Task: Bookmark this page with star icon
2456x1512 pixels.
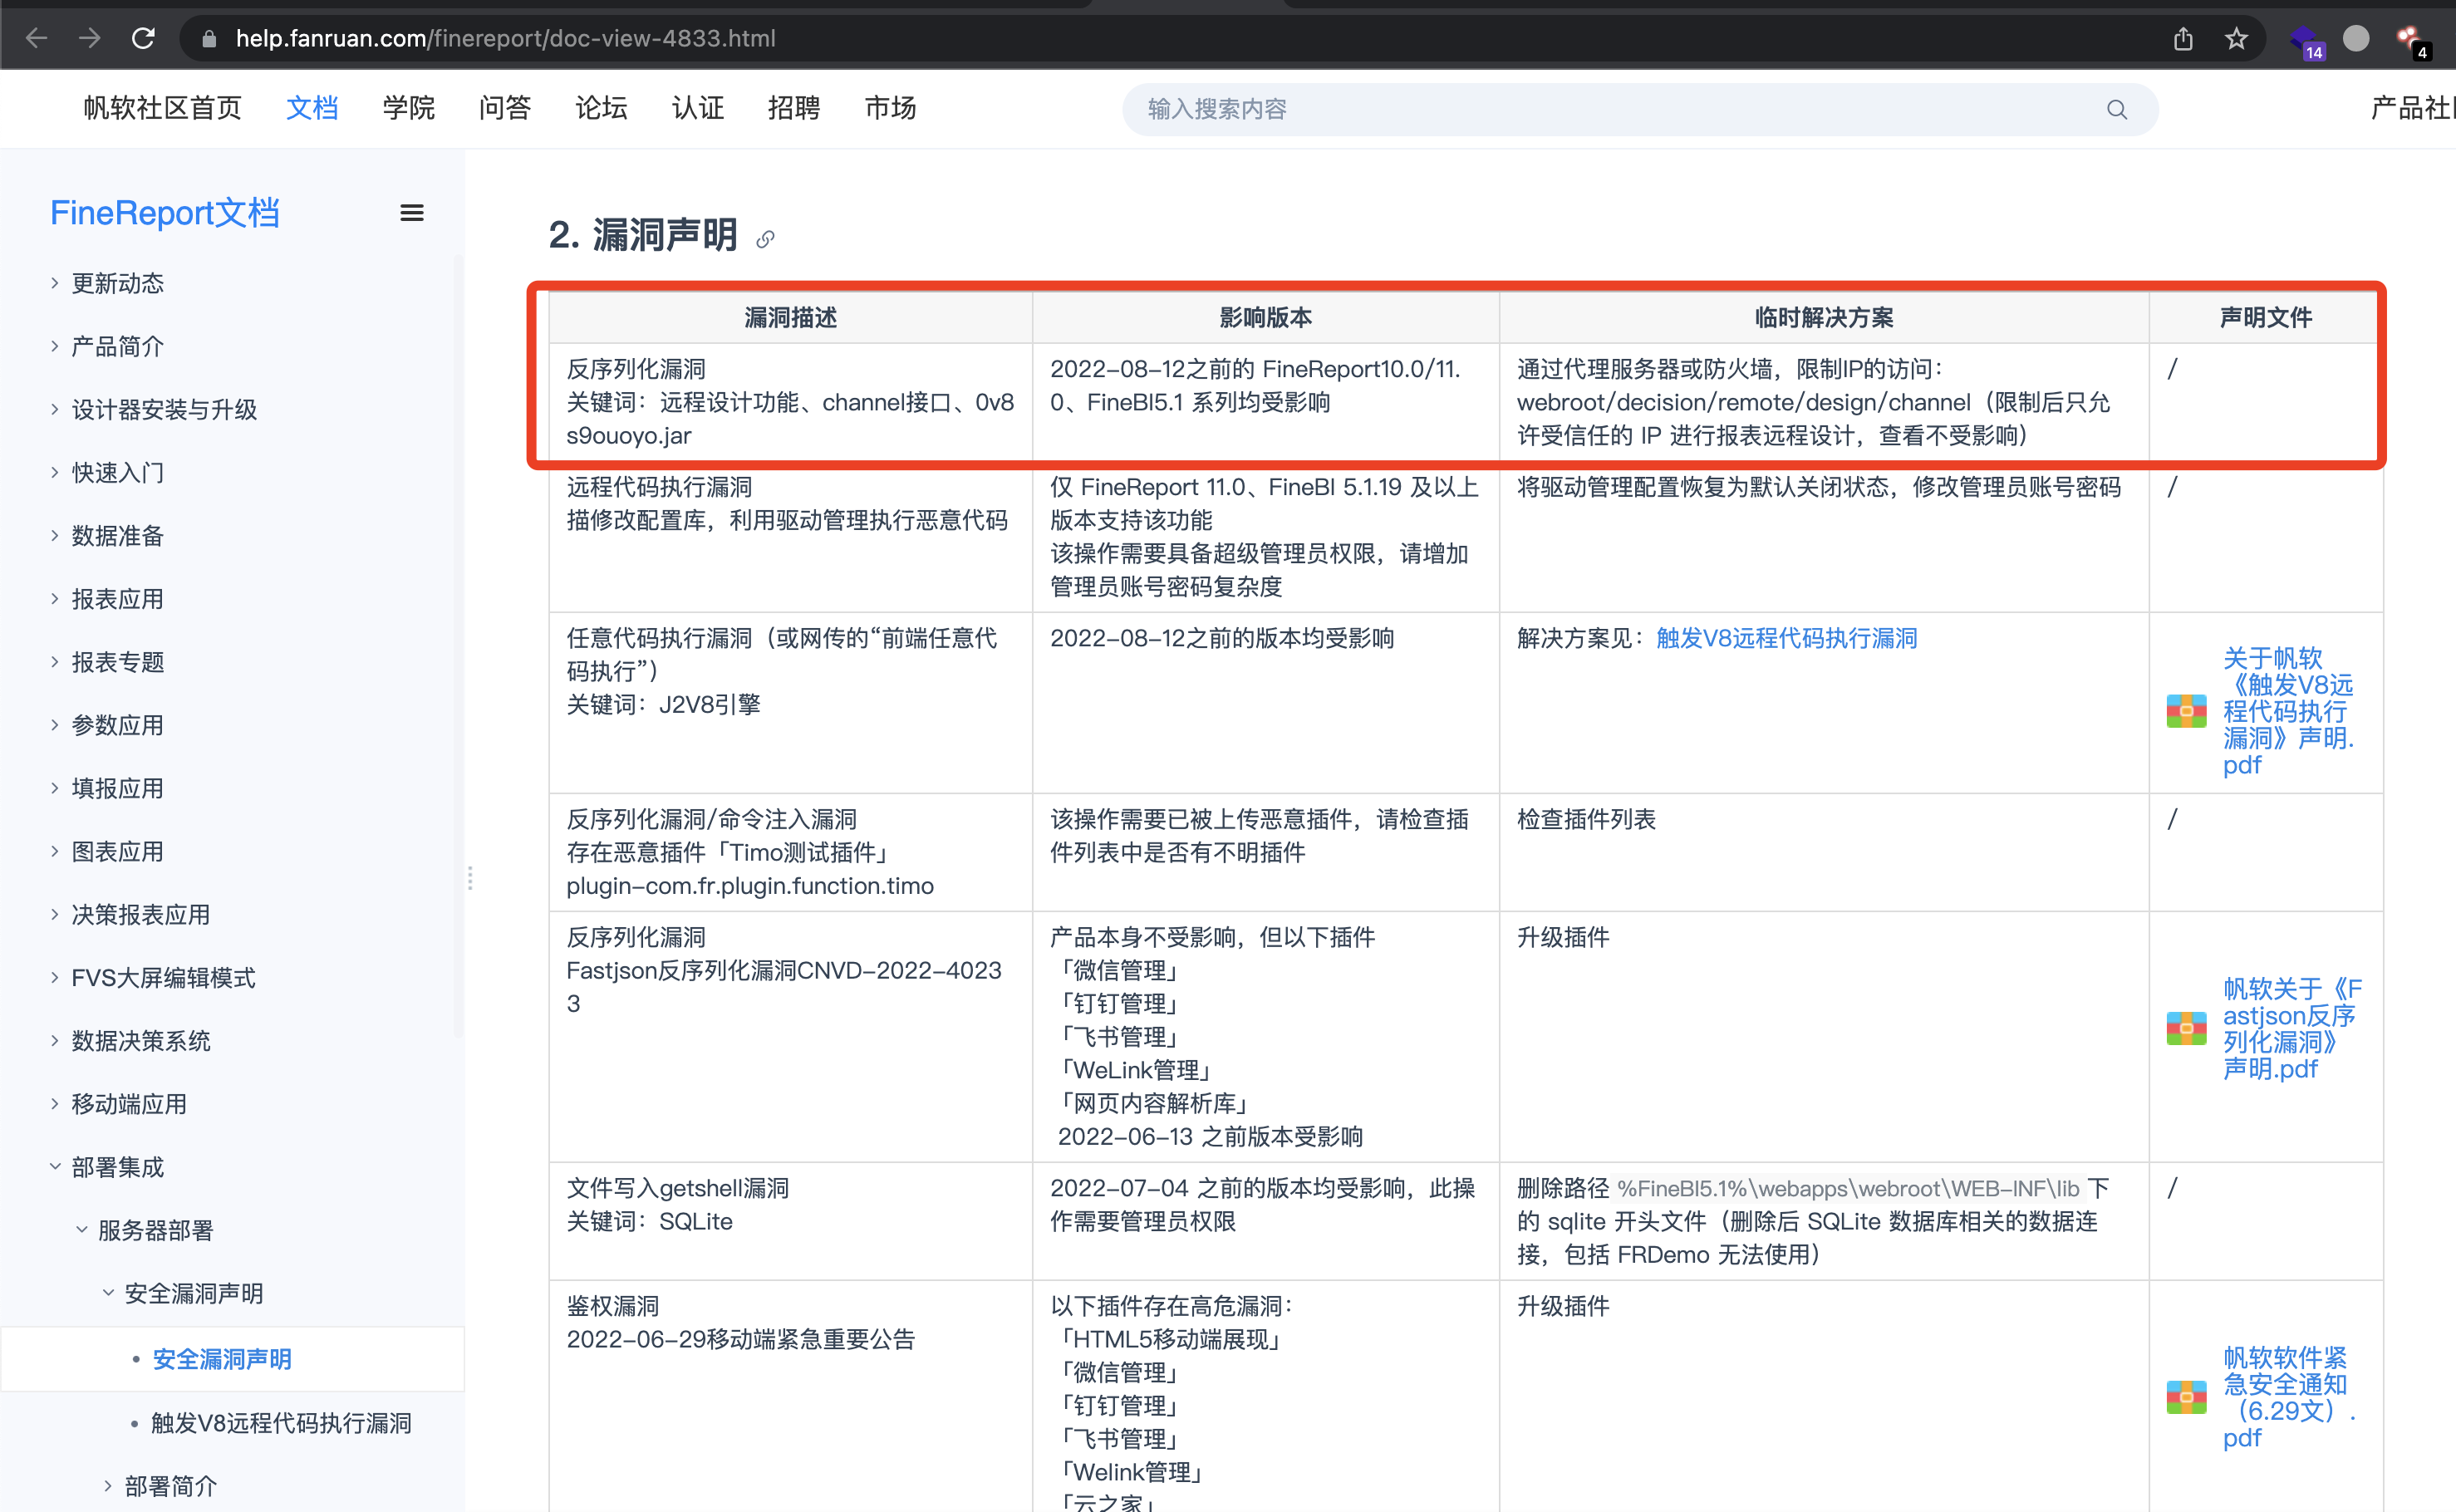Action: point(2236,39)
